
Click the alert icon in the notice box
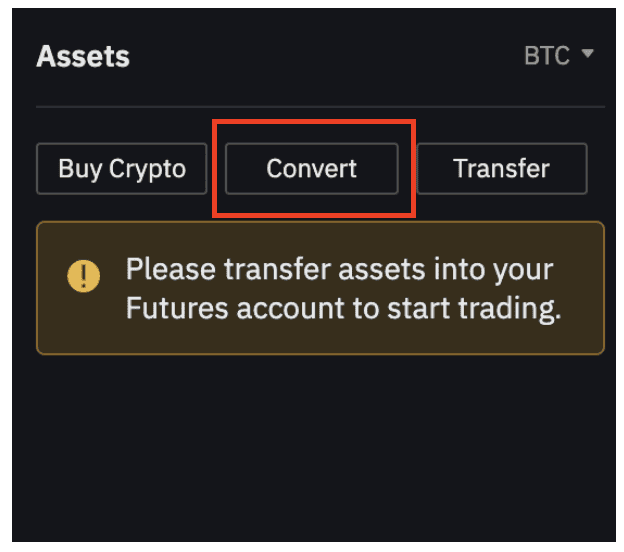click(x=83, y=274)
